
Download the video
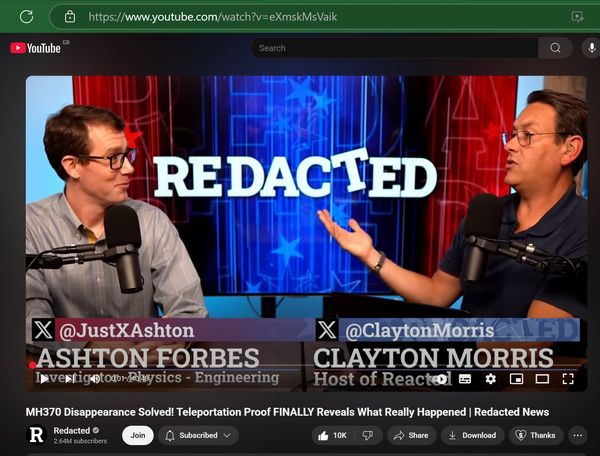[472, 435]
